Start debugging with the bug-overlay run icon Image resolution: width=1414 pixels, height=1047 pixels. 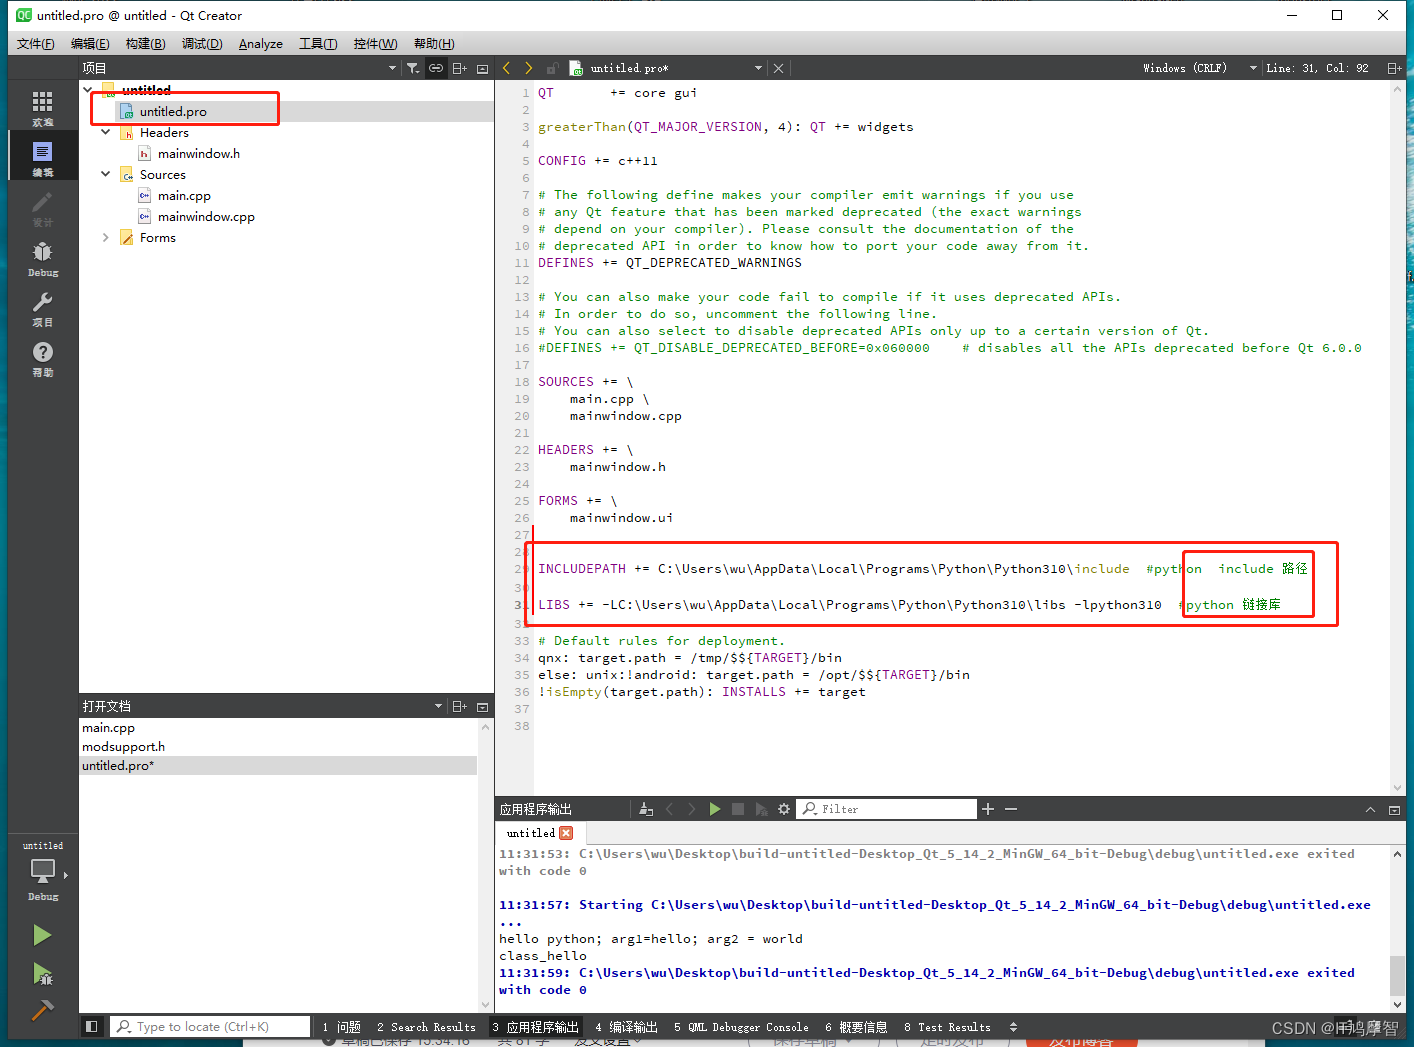tap(42, 974)
